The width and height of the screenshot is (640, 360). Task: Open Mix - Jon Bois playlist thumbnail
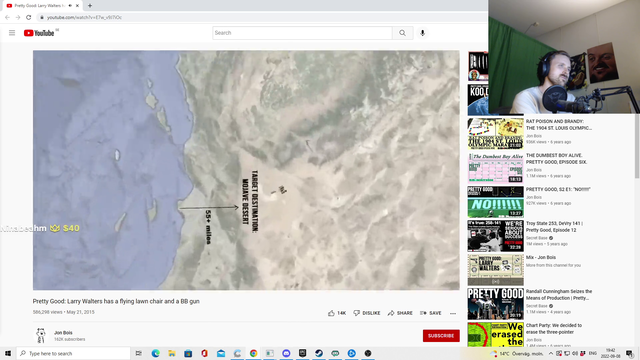(496, 270)
